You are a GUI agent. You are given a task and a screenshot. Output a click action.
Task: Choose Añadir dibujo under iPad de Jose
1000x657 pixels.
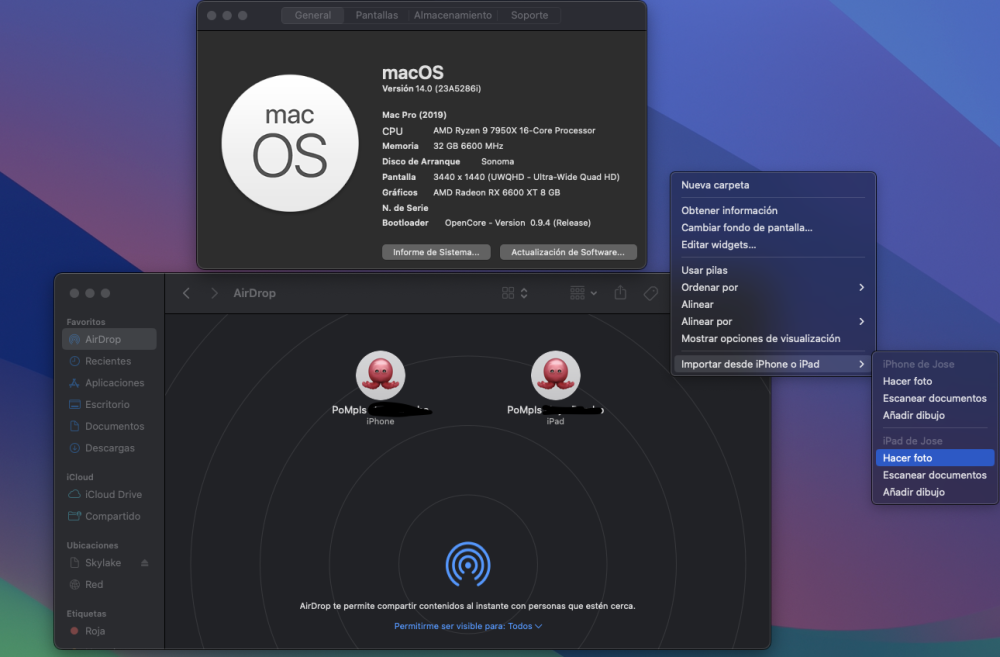935,492
